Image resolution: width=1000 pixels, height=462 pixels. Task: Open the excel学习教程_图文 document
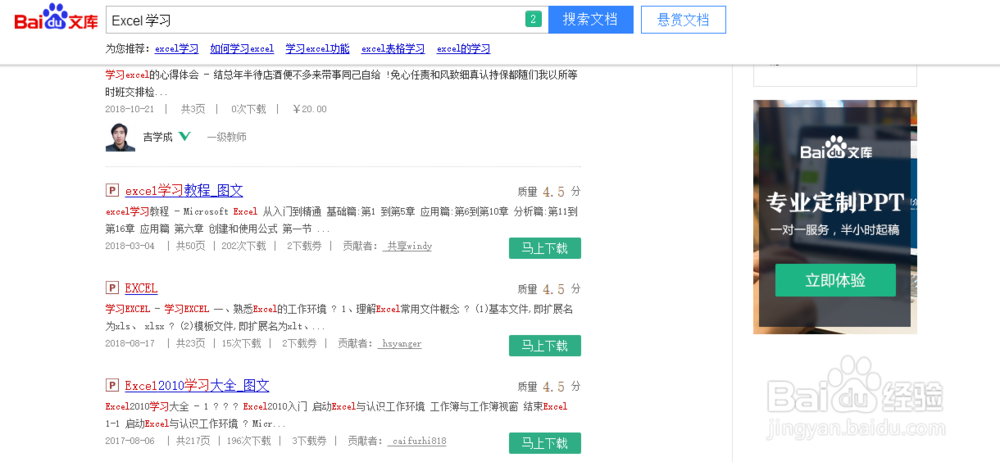click(x=184, y=190)
